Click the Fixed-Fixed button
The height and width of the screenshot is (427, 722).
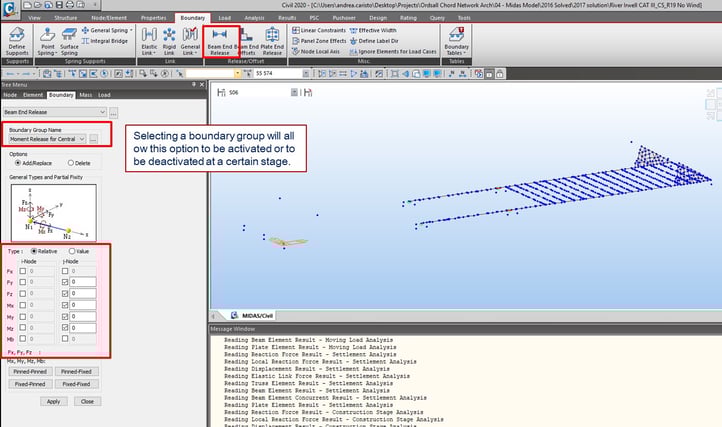tap(76, 384)
